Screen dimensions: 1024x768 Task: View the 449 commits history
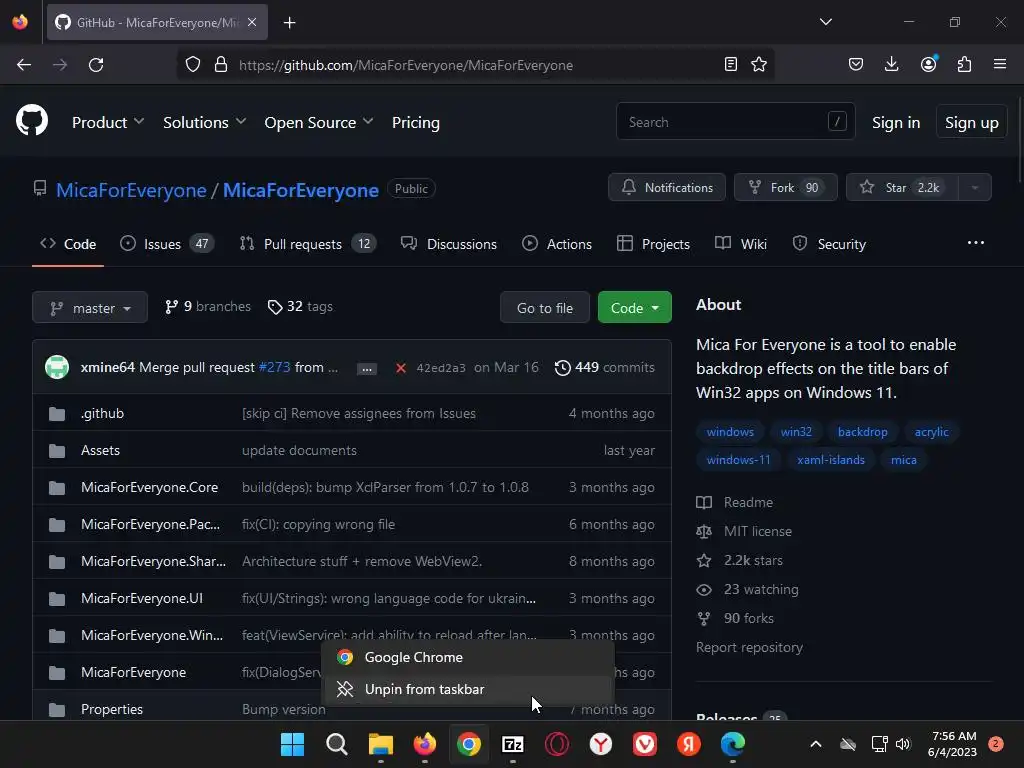[604, 368]
